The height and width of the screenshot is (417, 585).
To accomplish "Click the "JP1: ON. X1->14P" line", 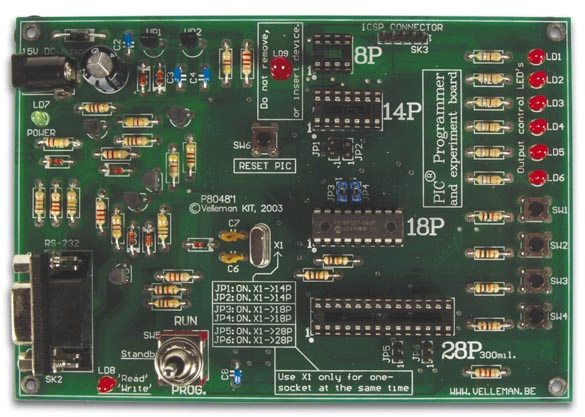I will [253, 288].
